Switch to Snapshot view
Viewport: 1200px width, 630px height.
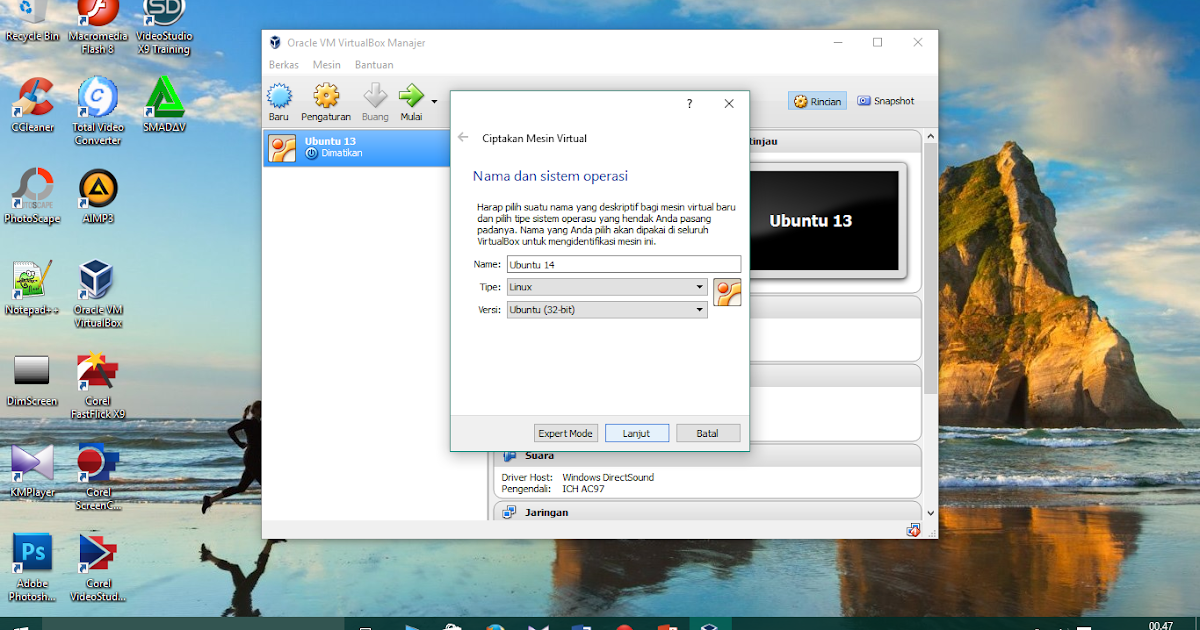[x=886, y=101]
